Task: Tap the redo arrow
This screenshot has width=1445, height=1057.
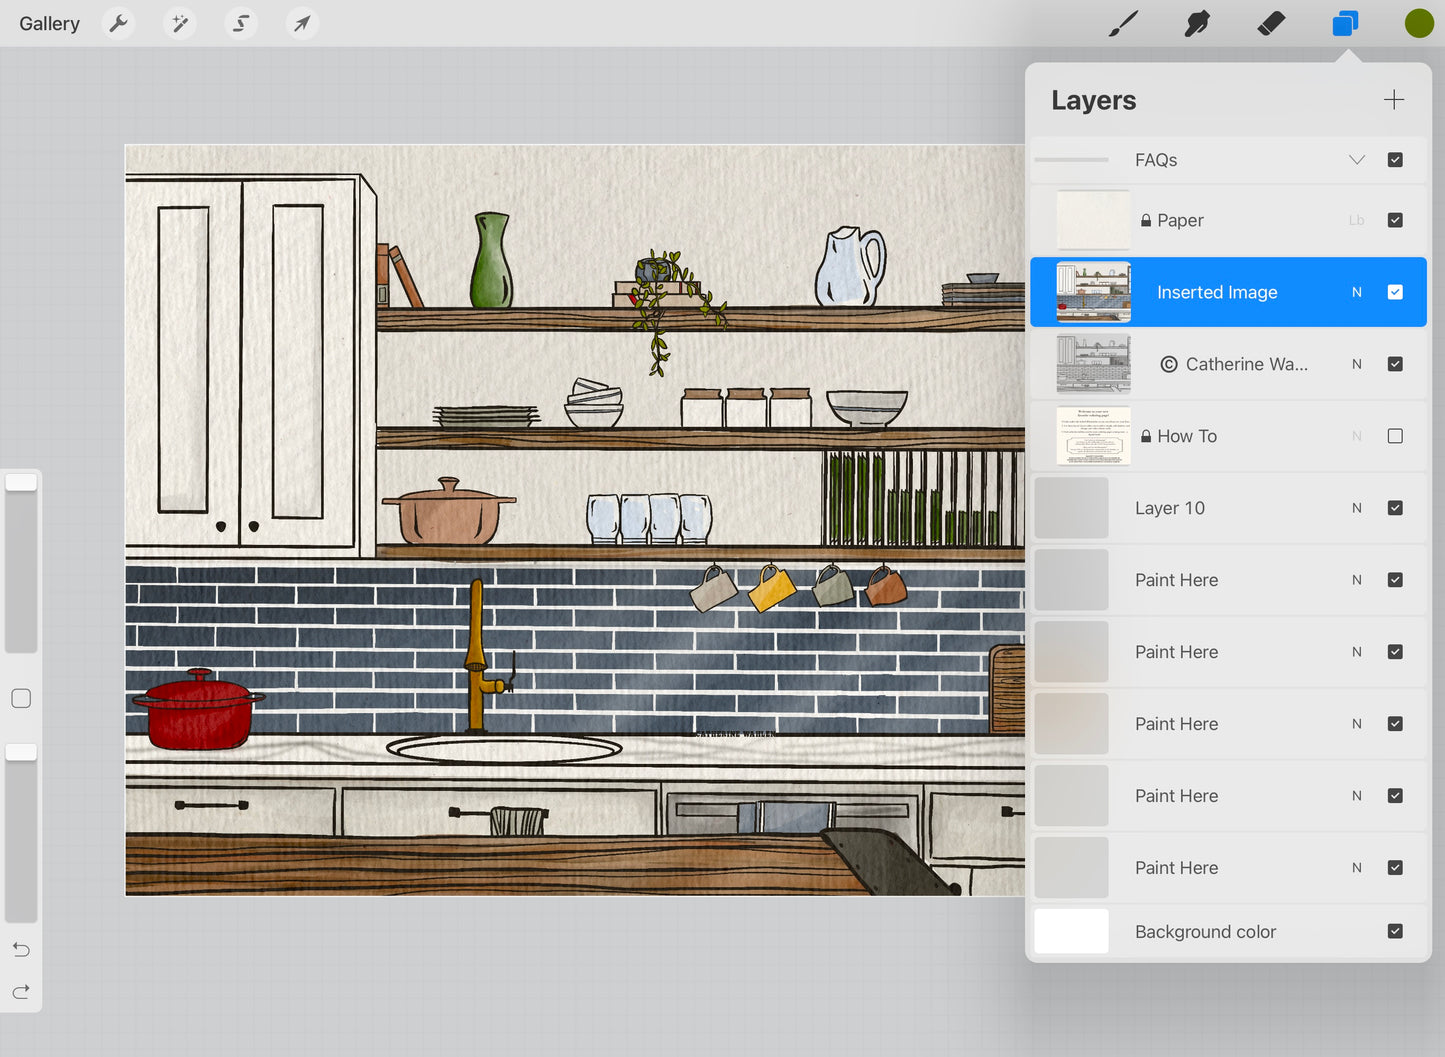Action: 21,992
